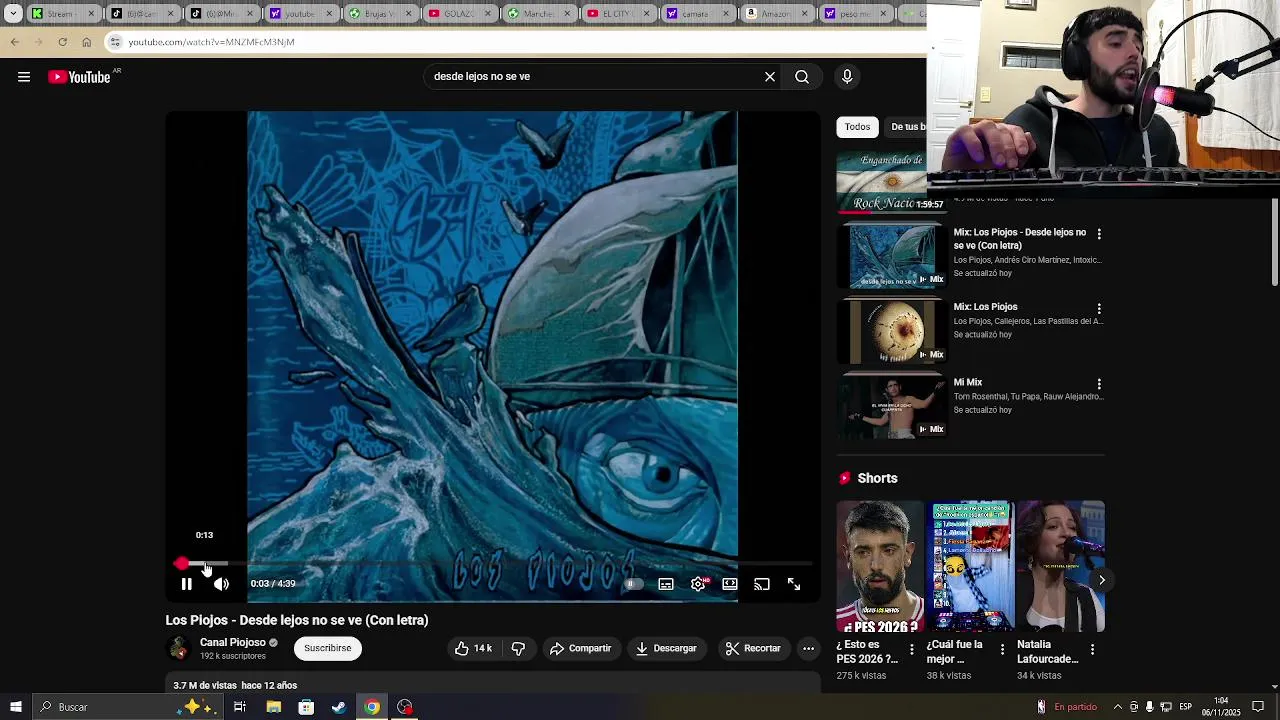Toggle subtitles/closed captions

click(x=666, y=584)
